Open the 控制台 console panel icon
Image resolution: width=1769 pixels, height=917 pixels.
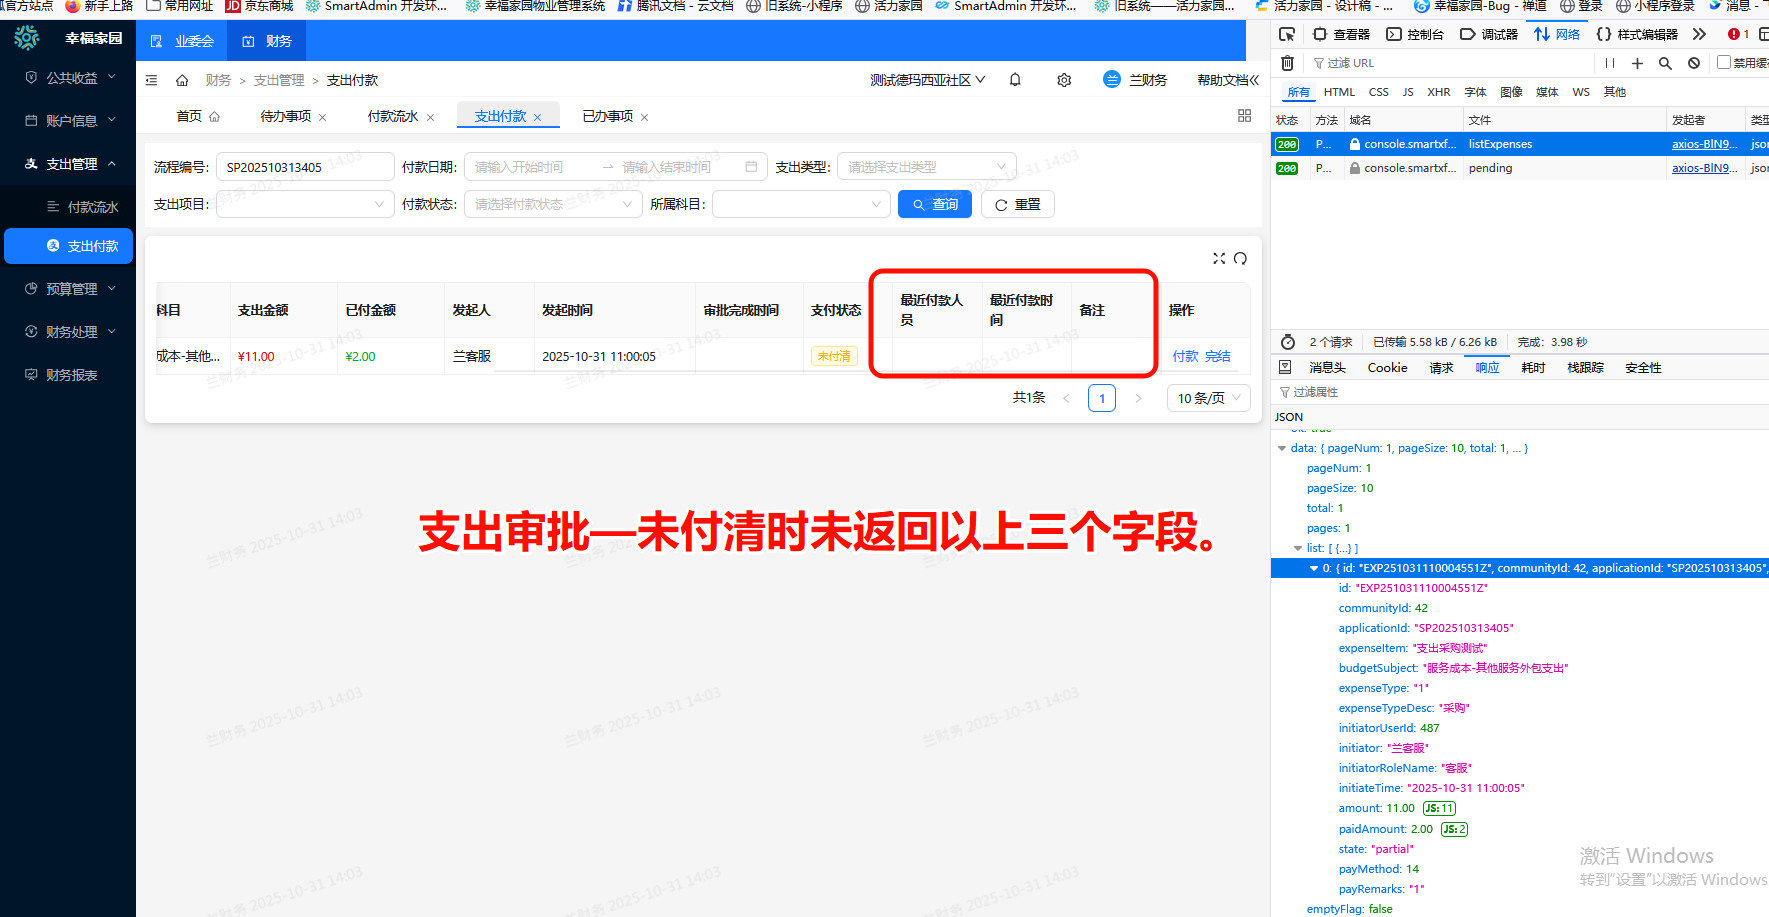(1393, 34)
